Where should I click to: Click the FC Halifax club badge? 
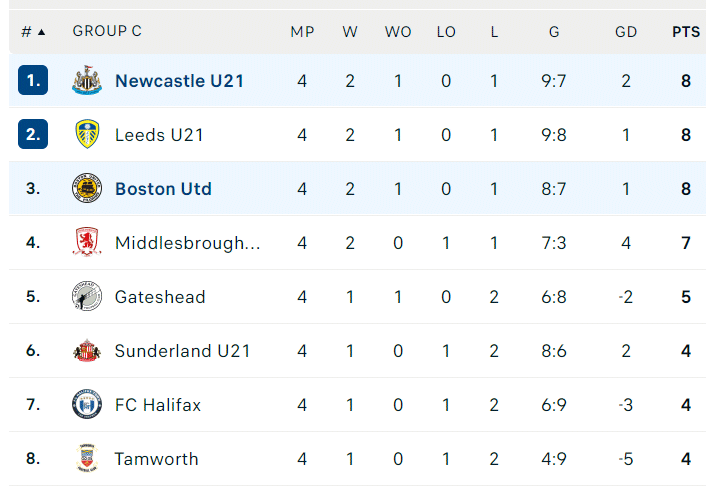[87, 404]
